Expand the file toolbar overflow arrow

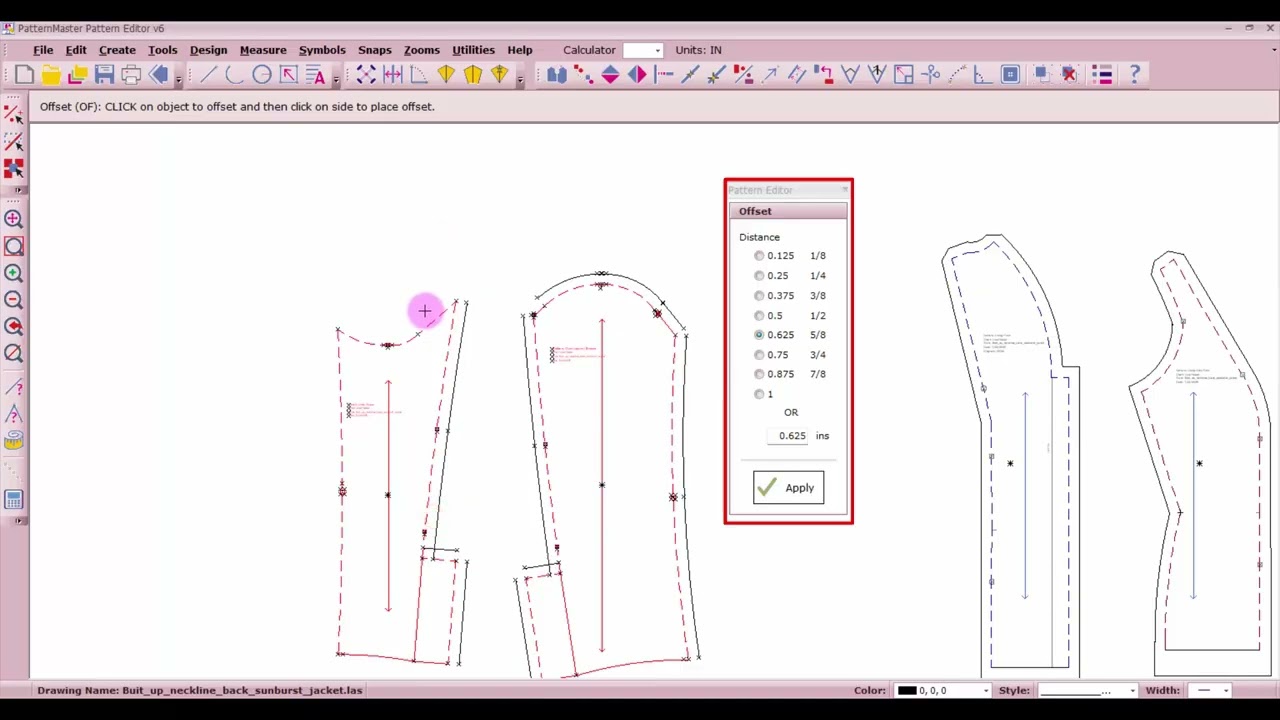pos(179,78)
